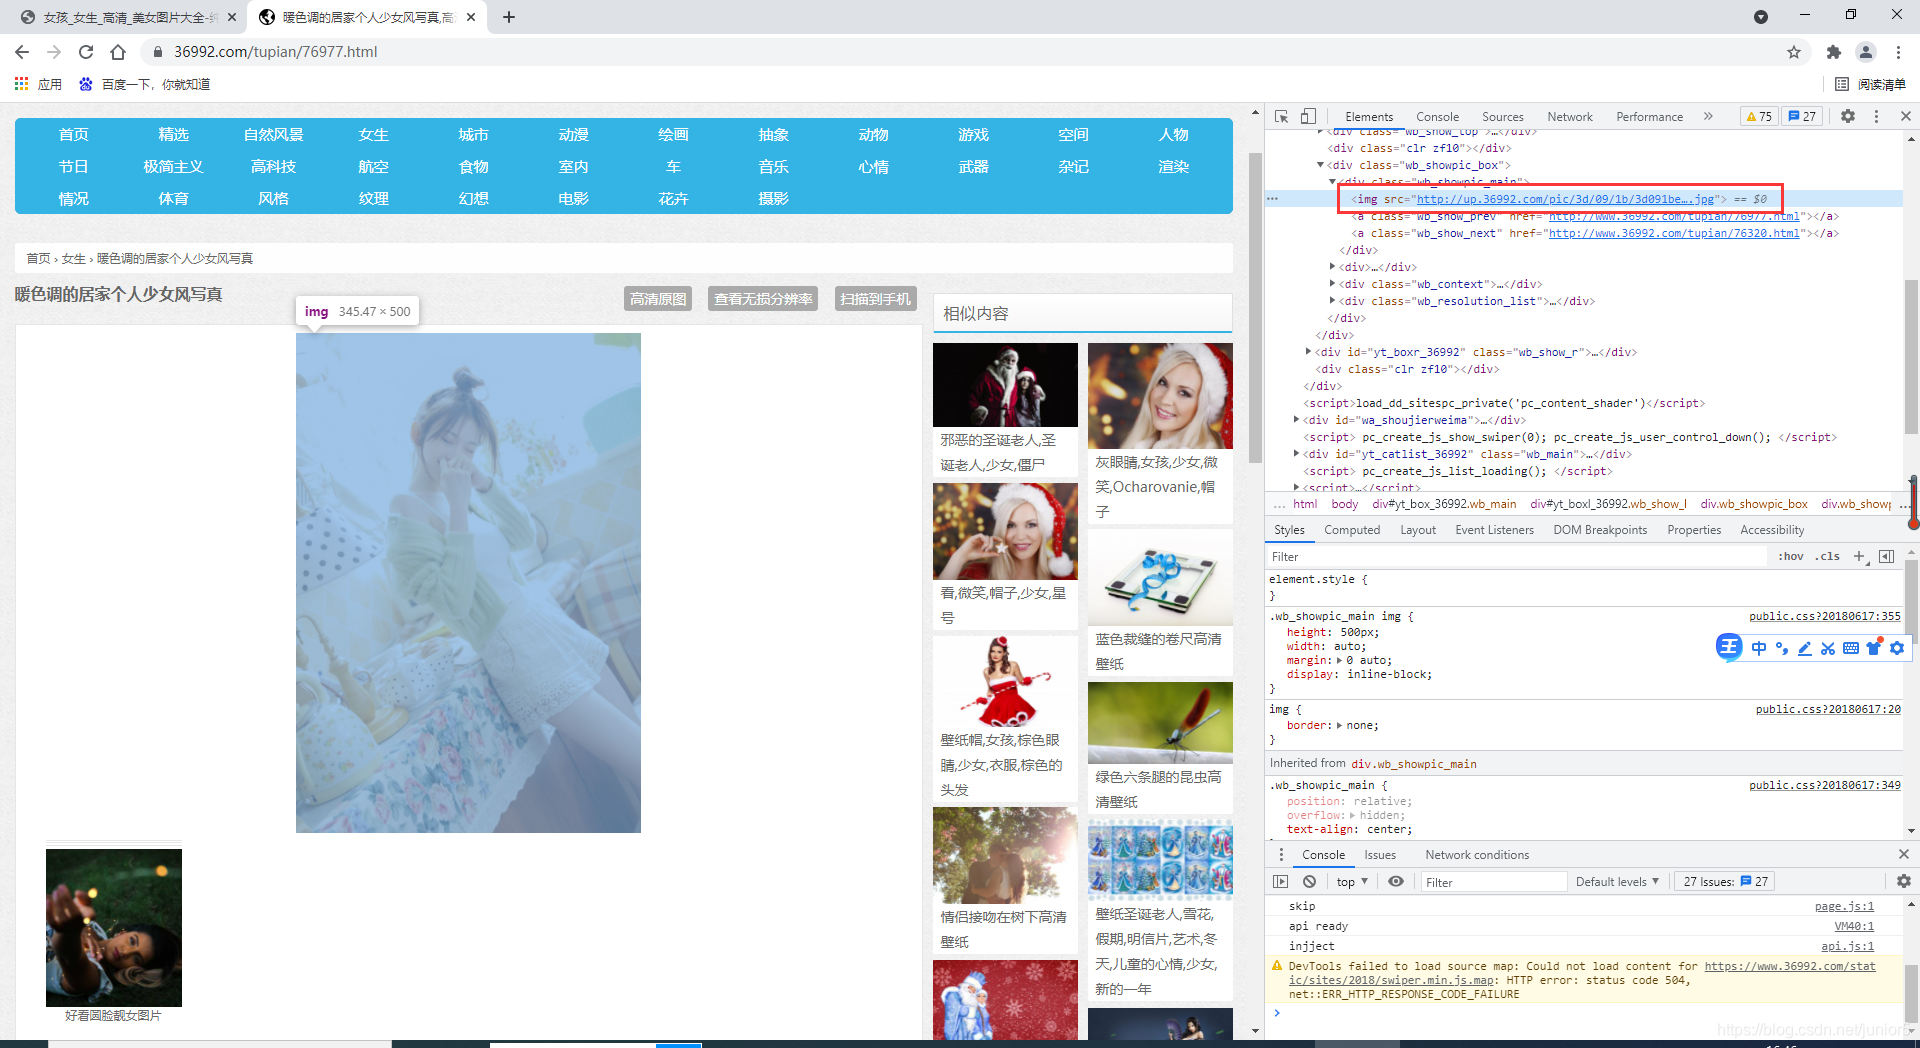Viewport: 1920px width, 1048px height.
Task: Close the console drawer
Action: (1904, 854)
